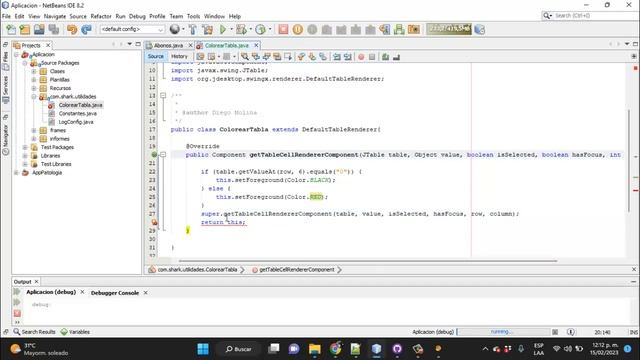Expand the Recursos package
The width and height of the screenshot is (640, 360).
click(34, 88)
